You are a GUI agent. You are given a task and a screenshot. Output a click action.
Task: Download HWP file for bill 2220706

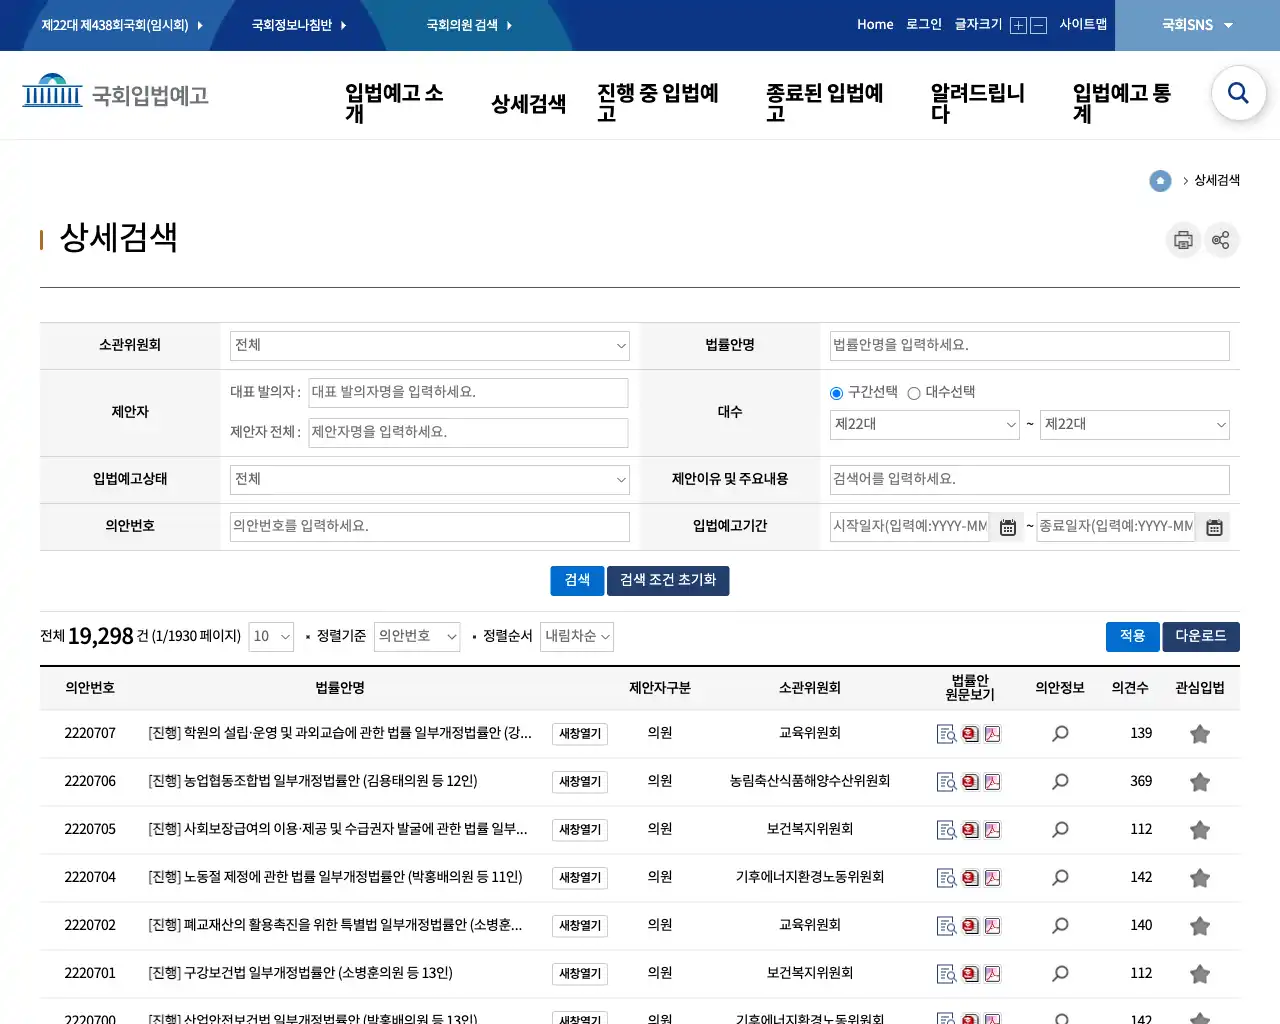tap(970, 782)
